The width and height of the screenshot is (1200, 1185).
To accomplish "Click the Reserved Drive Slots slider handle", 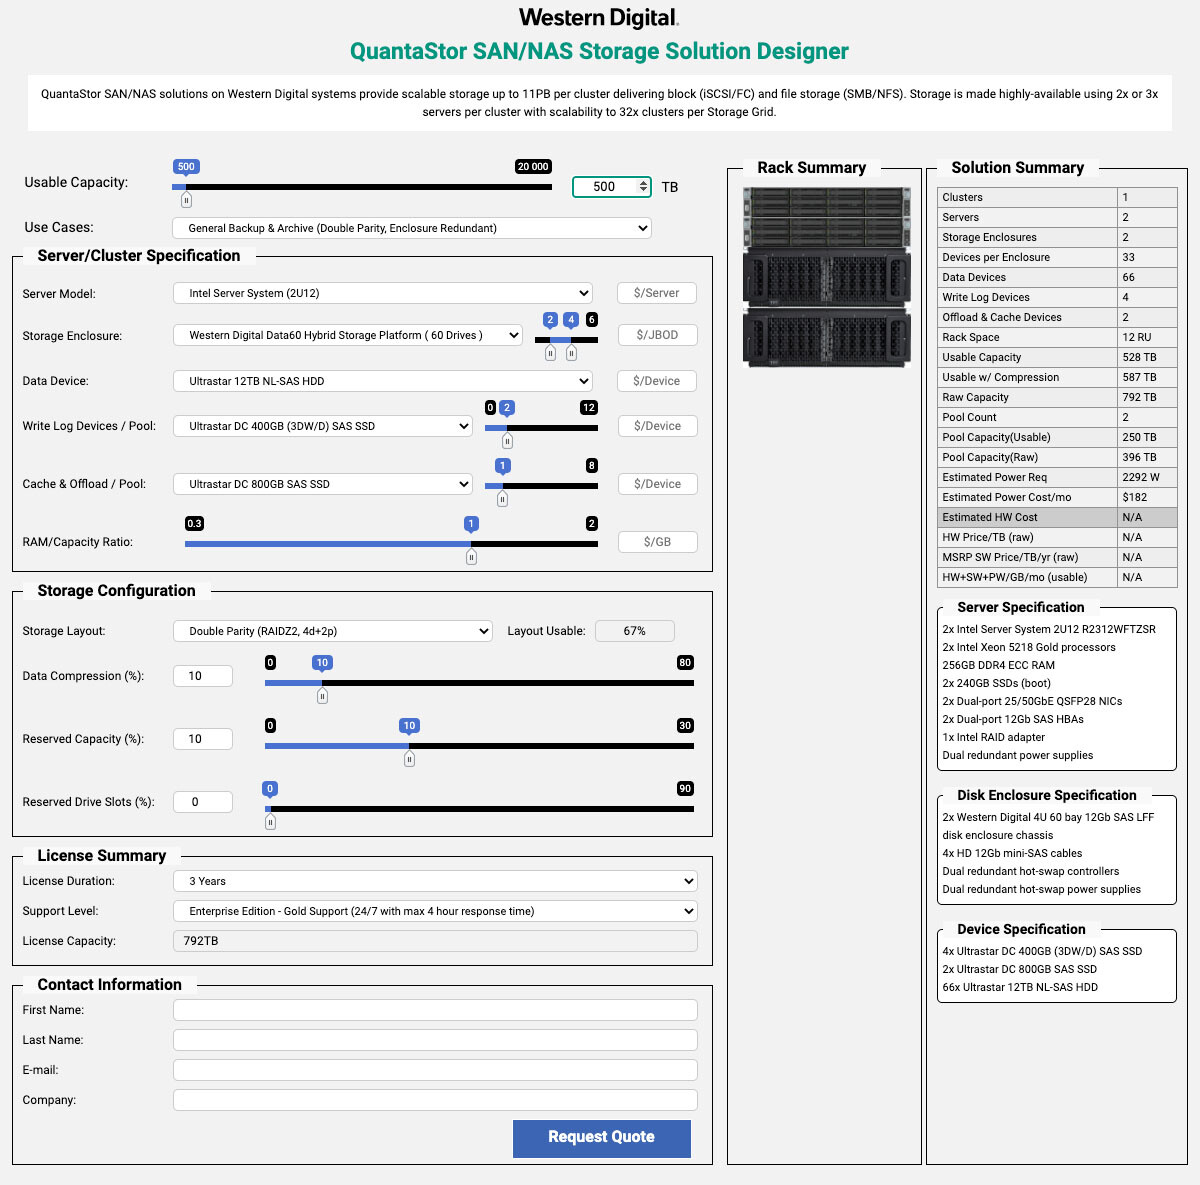I will [x=270, y=822].
